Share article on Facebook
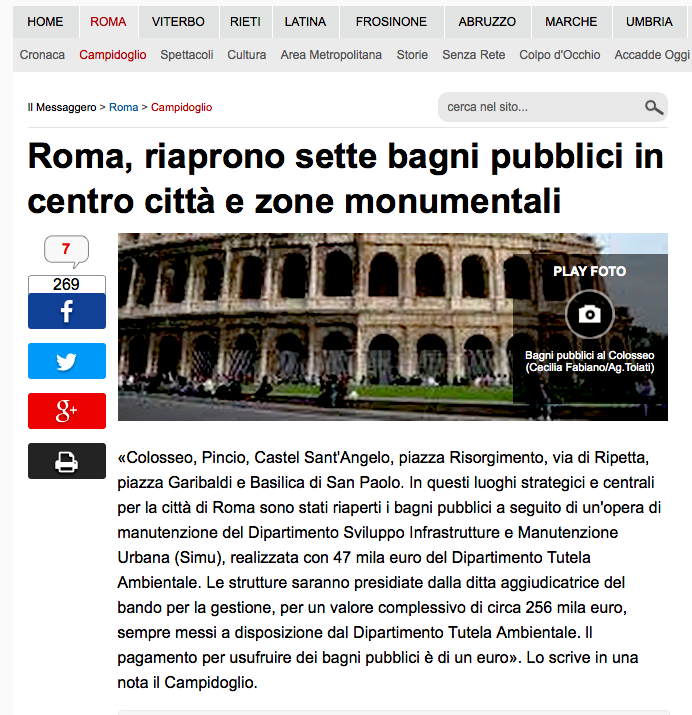The height and width of the screenshot is (715, 692). point(66,311)
